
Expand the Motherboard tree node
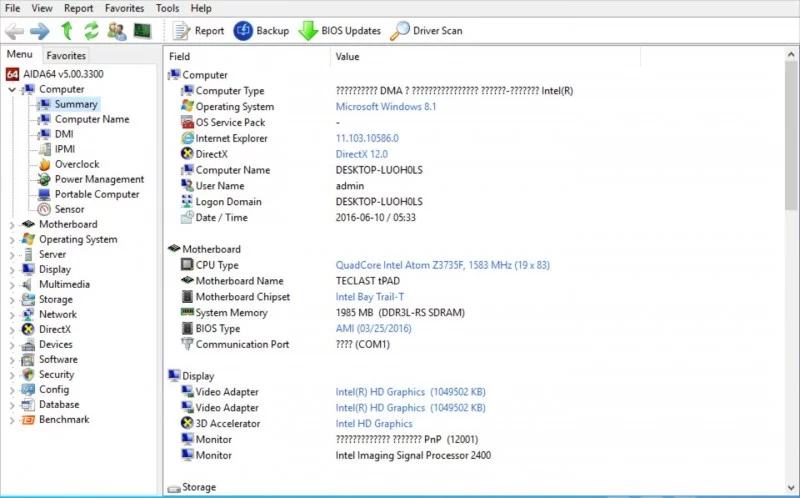pyautogui.click(x=12, y=225)
